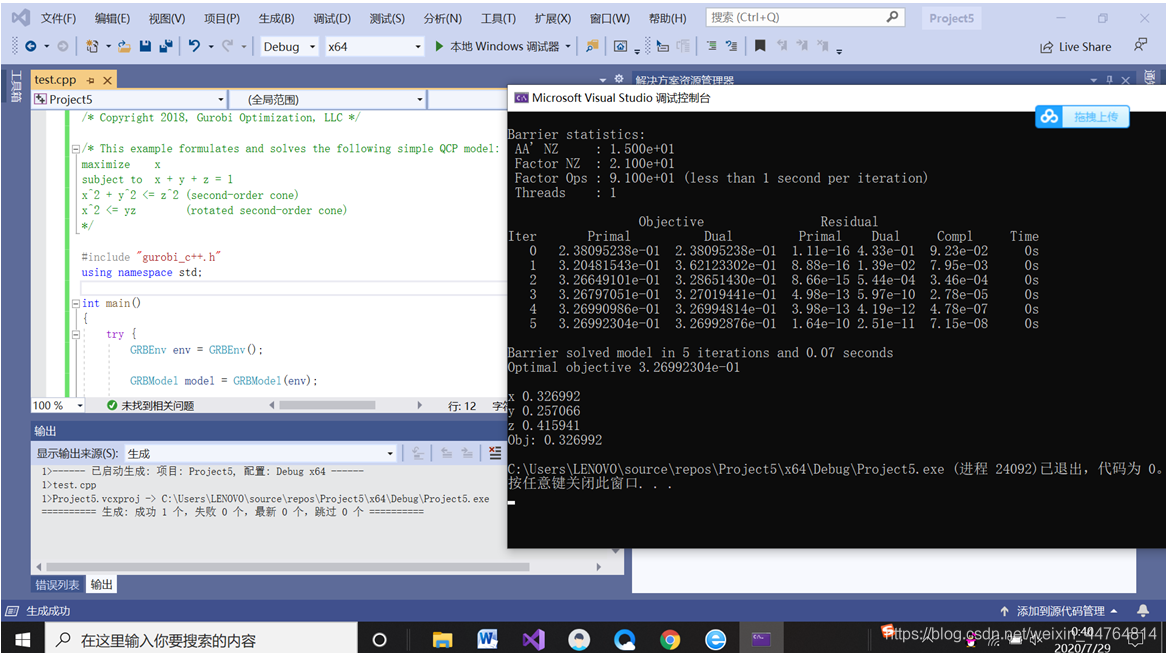This screenshot has width=1167, height=653.
Task: Switch to the 输出 bottom tab
Action: tap(101, 585)
